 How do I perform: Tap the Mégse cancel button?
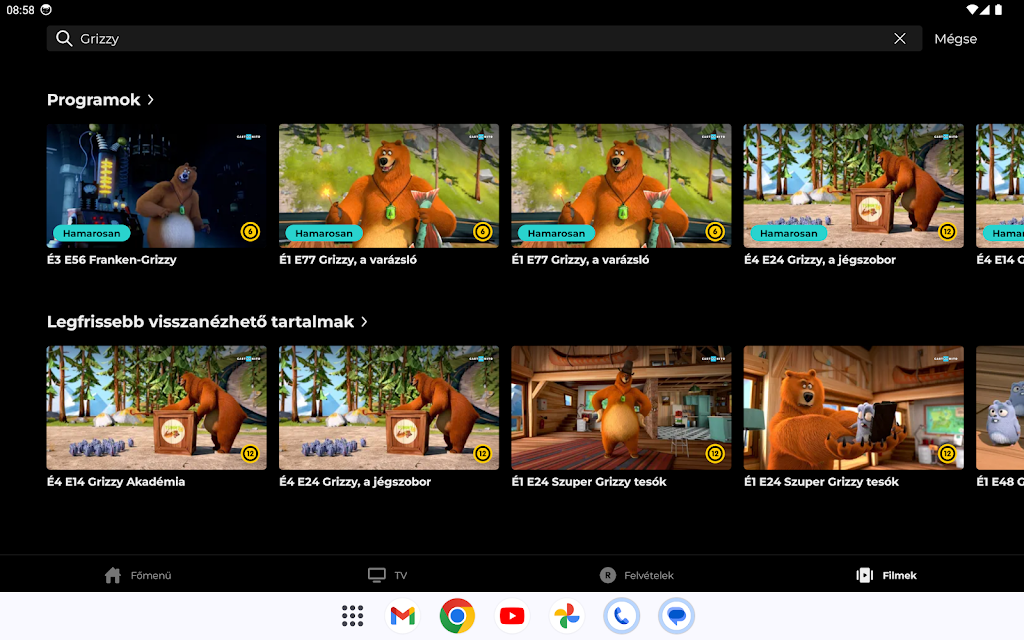point(955,39)
